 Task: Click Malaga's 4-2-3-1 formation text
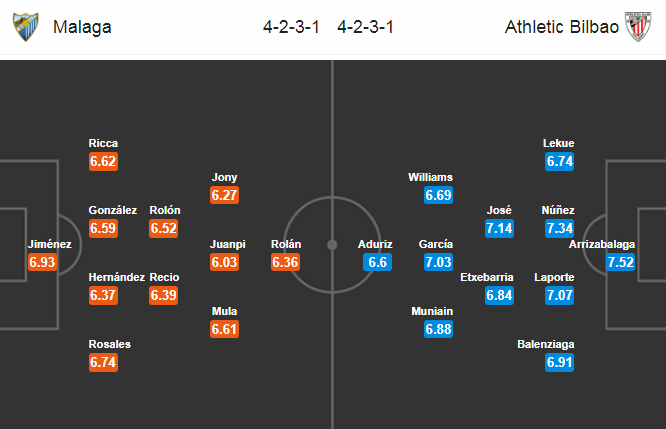291,27
